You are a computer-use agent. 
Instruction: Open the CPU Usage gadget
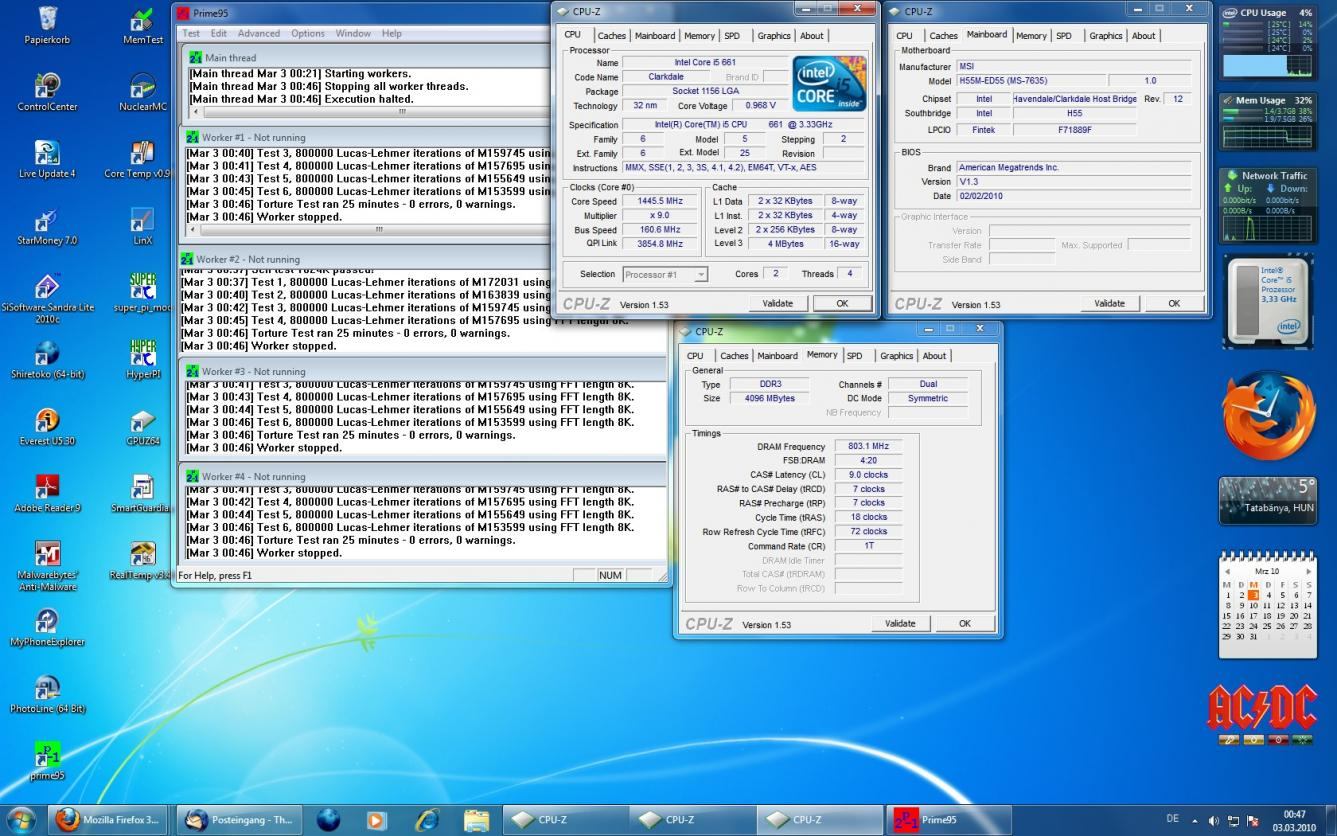coord(1267,44)
